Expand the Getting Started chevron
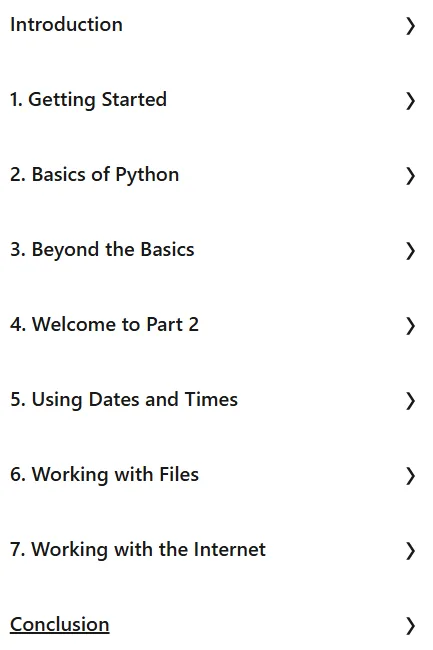Viewport: 433px width, 650px height. [x=410, y=101]
